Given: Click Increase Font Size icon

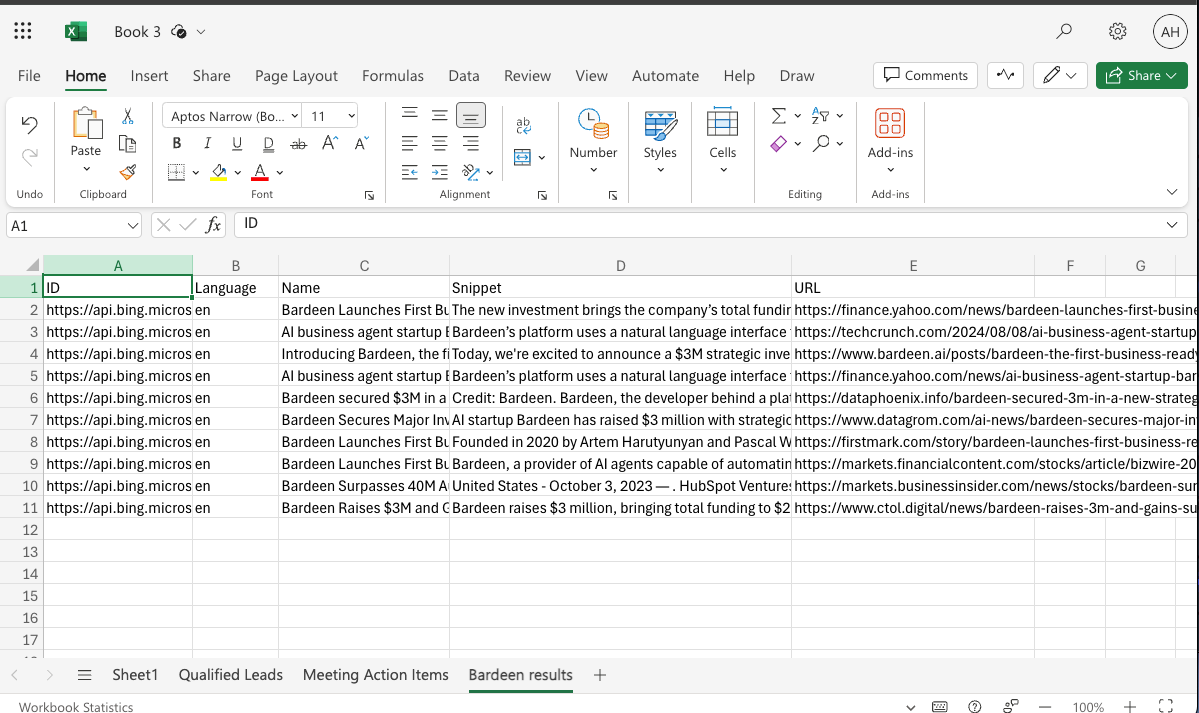Looking at the screenshot, I should coord(330,143).
